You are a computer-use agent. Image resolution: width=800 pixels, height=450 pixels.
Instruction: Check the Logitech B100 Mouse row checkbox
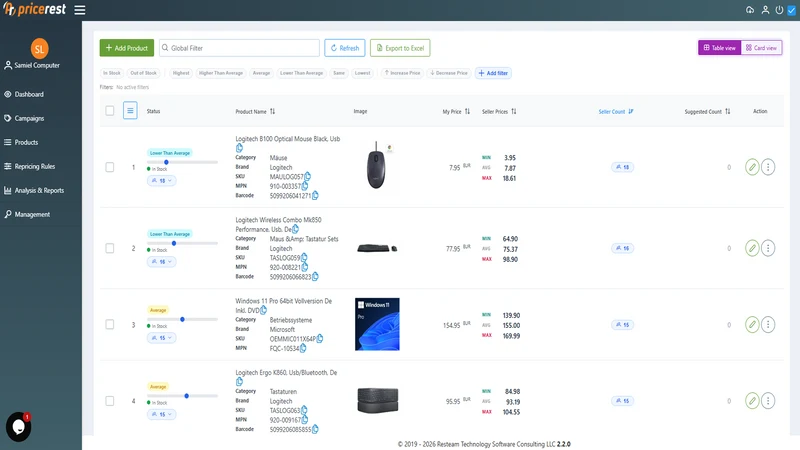tap(110, 167)
